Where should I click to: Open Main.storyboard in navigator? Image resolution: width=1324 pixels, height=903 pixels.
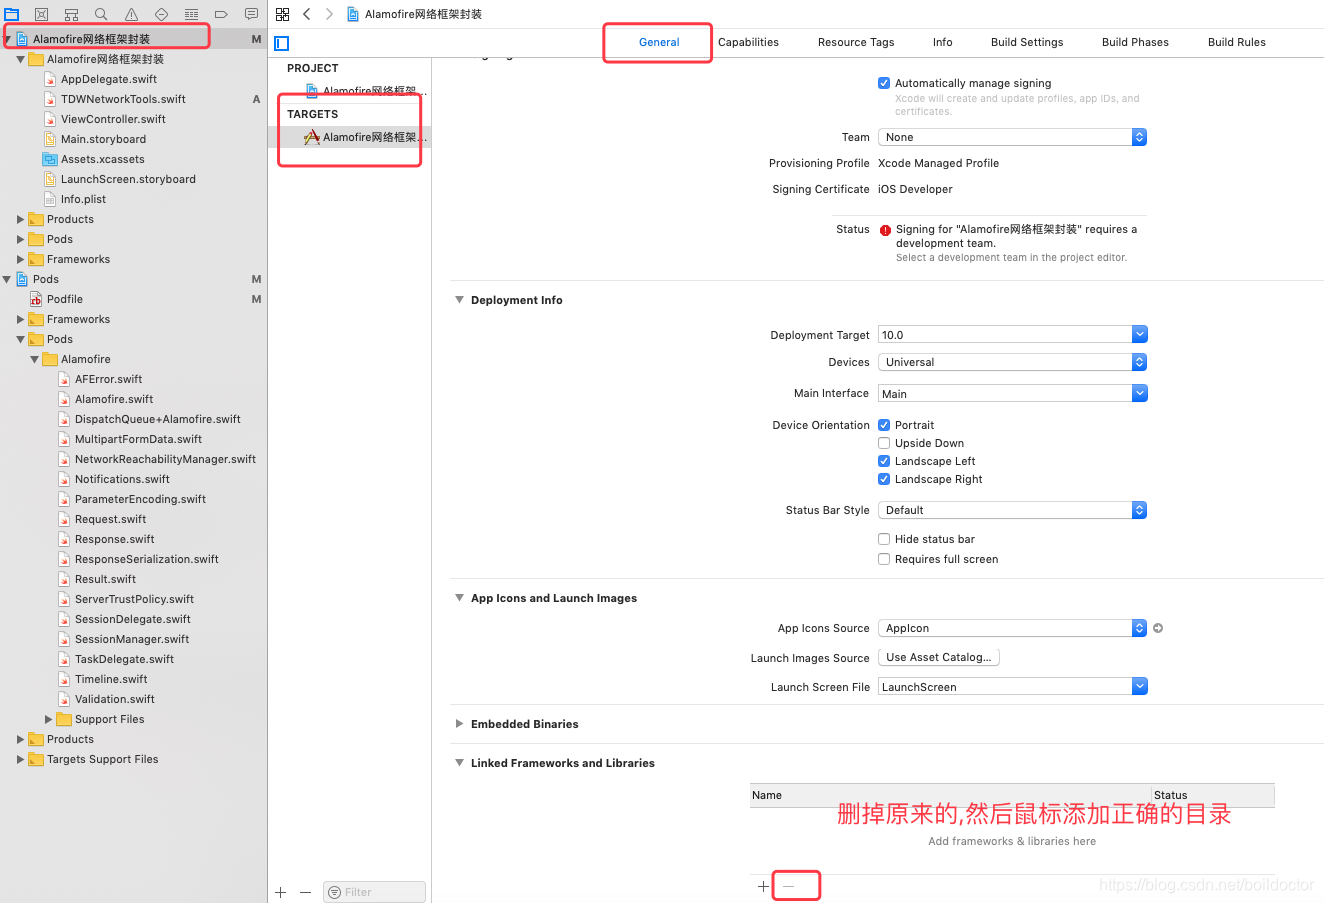[103, 139]
